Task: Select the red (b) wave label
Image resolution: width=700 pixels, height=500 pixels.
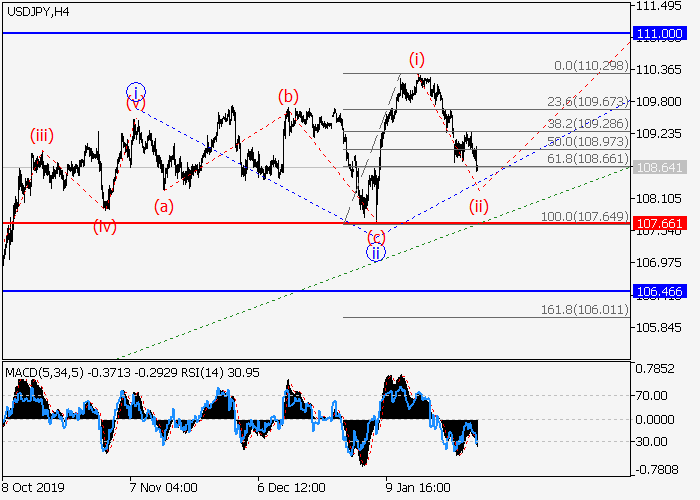Action: (x=289, y=96)
